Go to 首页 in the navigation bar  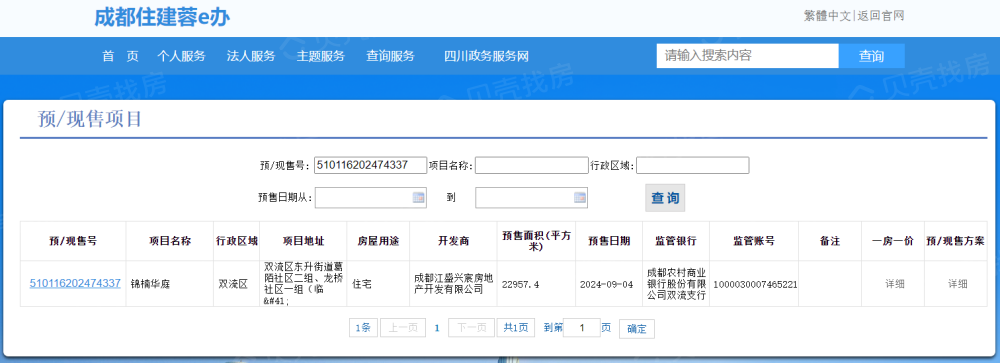[x=121, y=56]
